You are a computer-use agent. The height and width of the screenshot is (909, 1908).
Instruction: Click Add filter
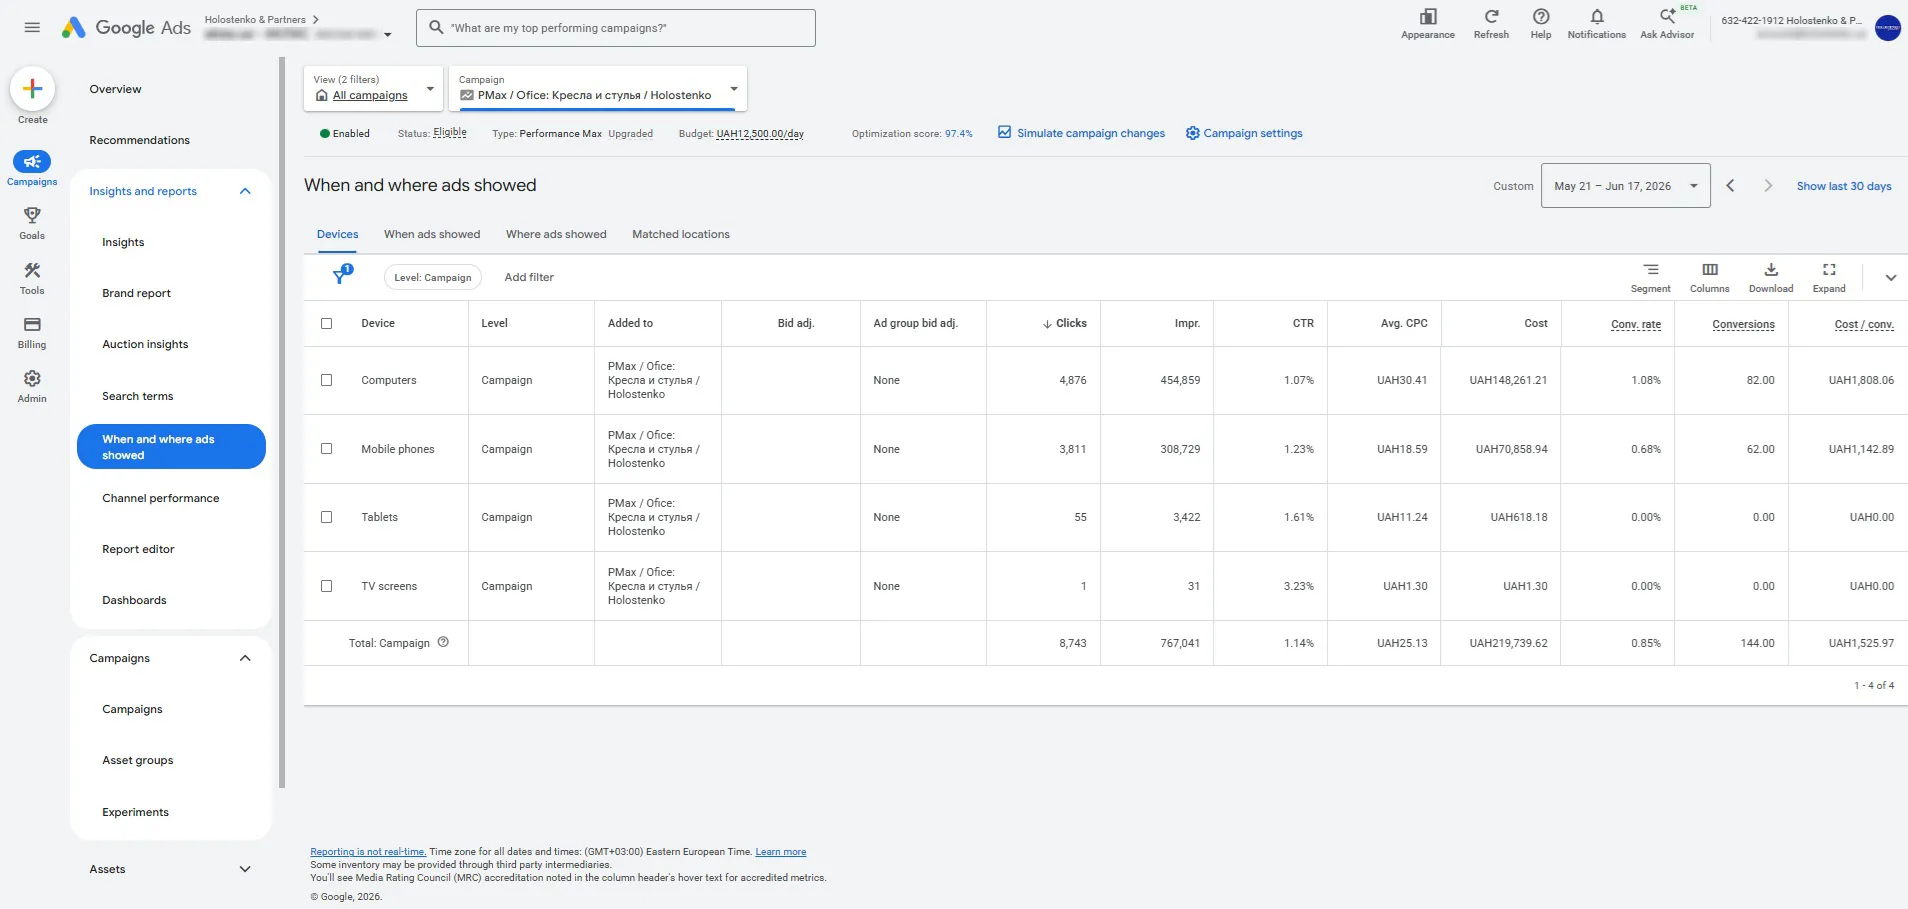tap(529, 277)
